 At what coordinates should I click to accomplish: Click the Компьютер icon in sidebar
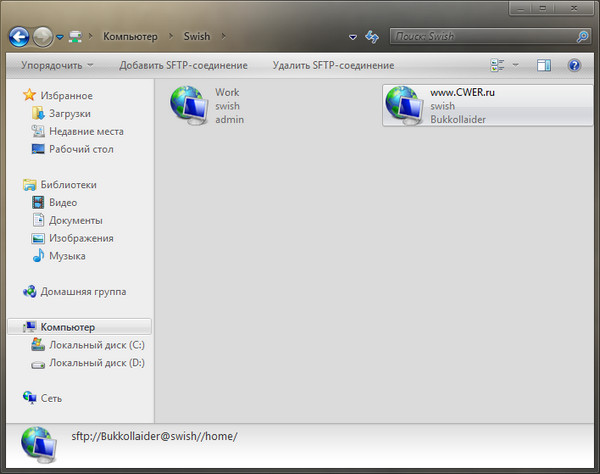(x=29, y=327)
